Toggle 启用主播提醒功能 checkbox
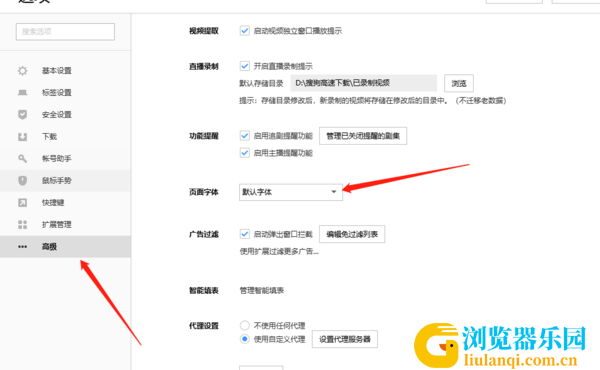This screenshot has width=600, height=370. [245, 153]
